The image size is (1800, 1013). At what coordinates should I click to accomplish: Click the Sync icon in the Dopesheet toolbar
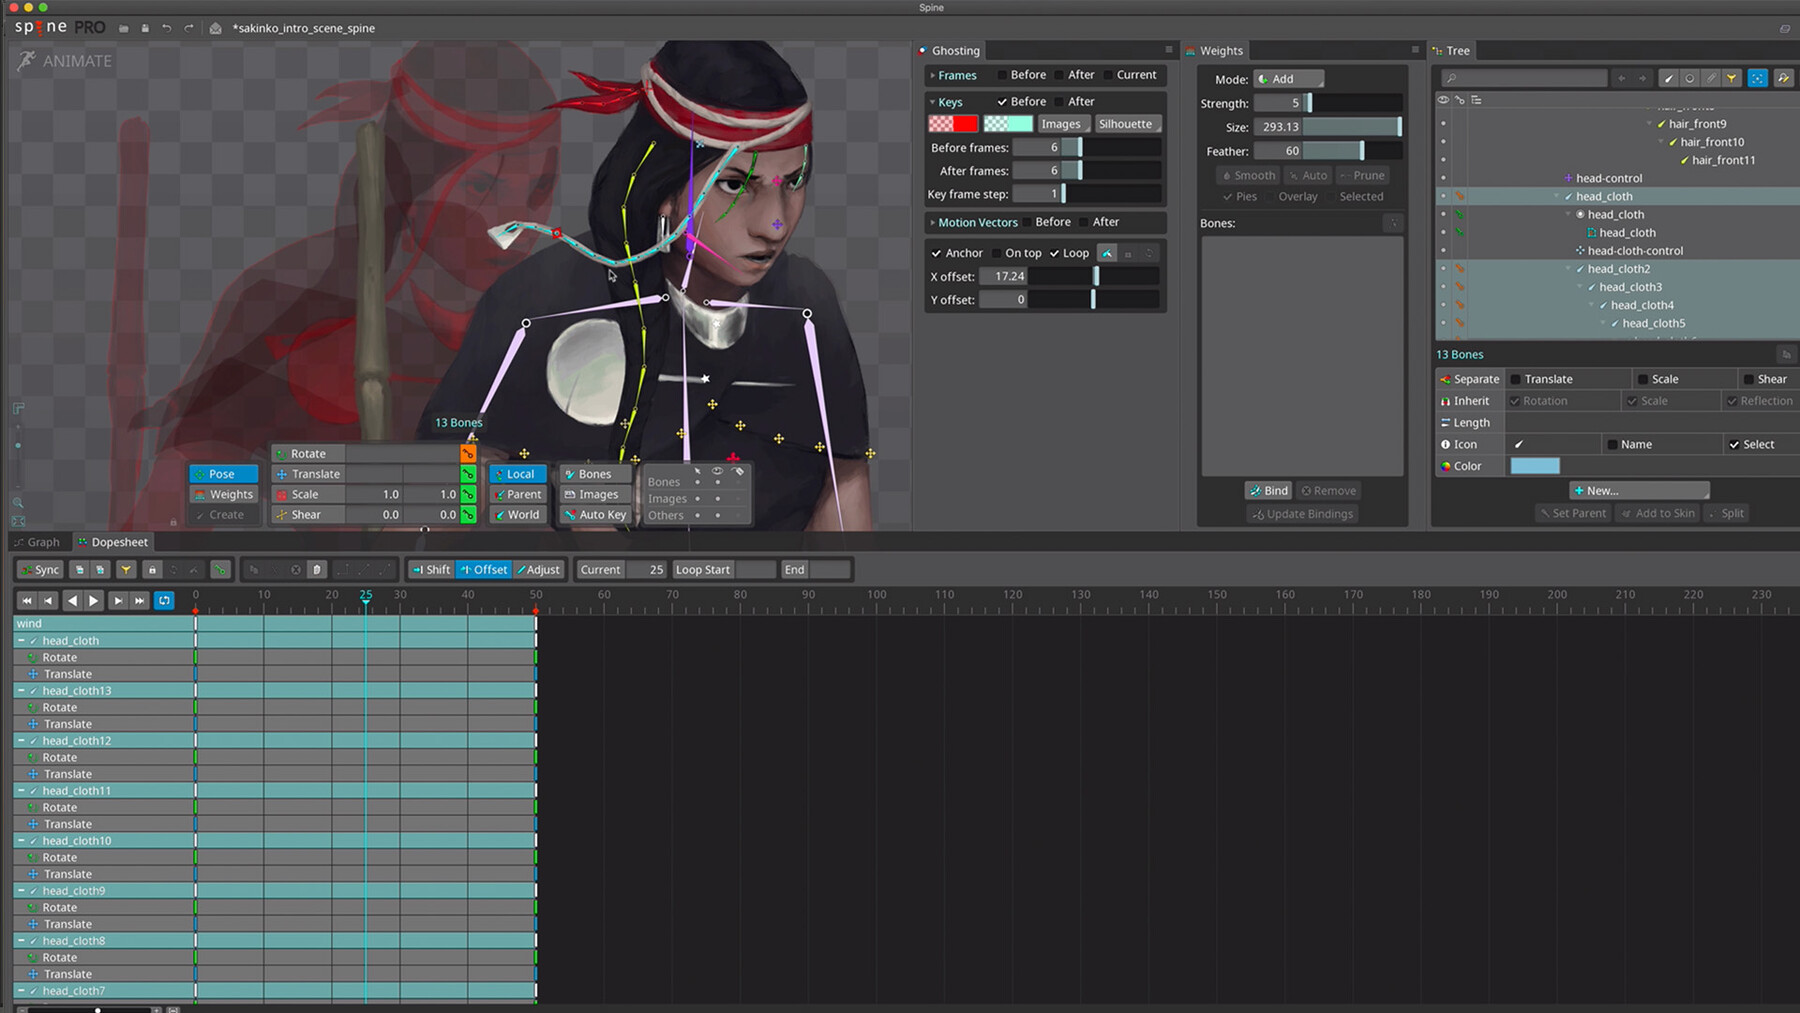coord(38,569)
